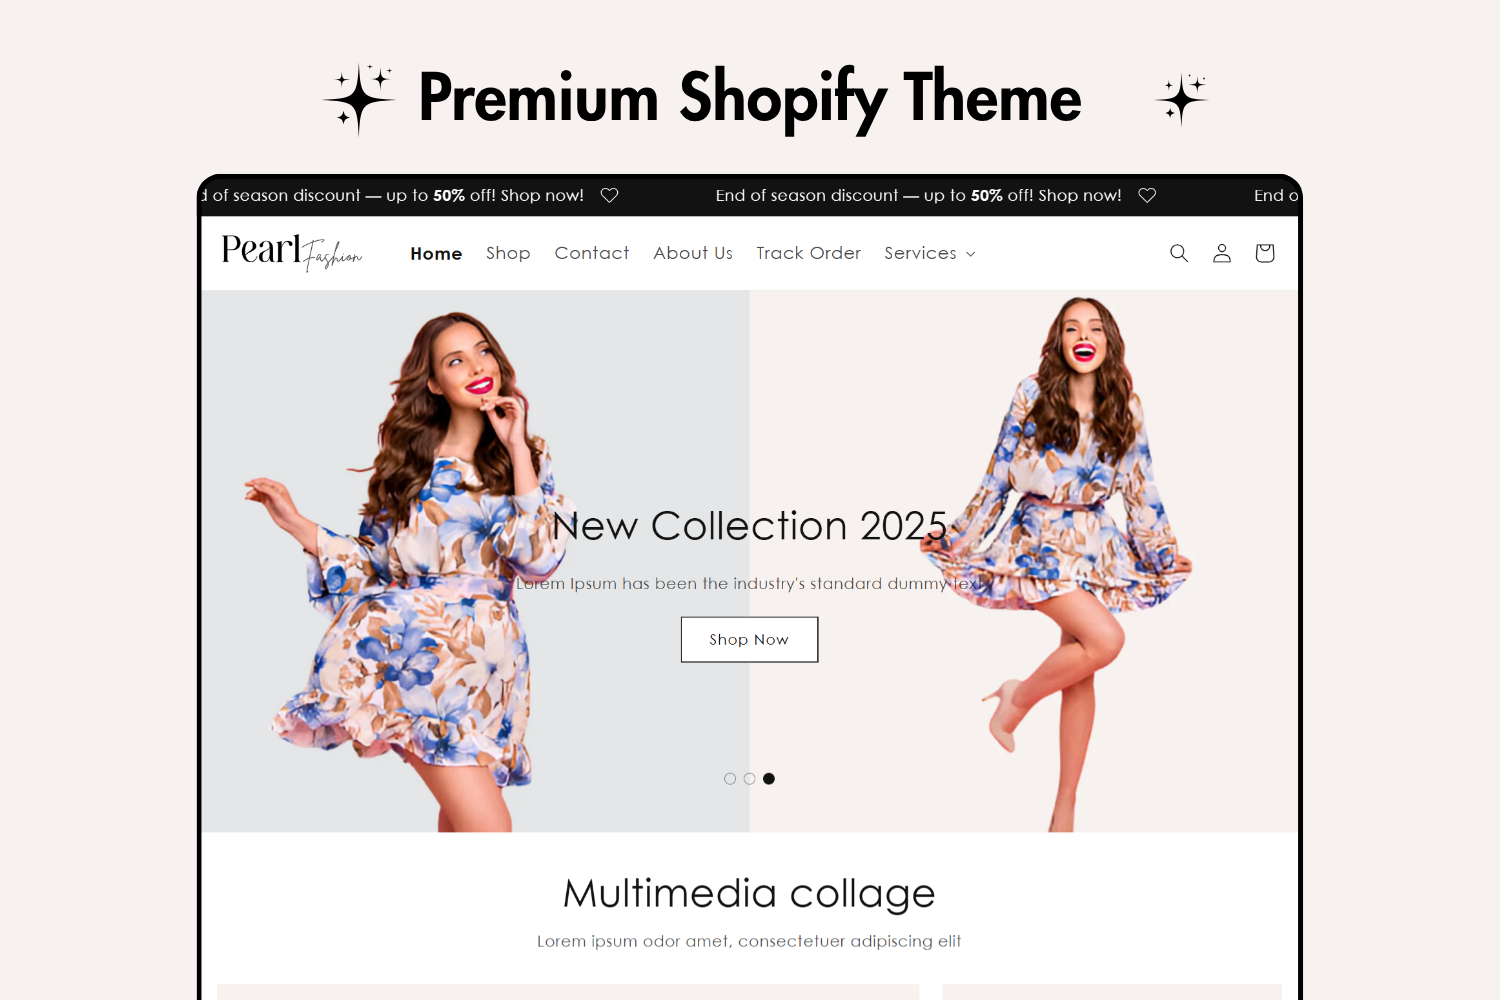
Task: Click the New Collection 2025 heading
Action: (749, 526)
